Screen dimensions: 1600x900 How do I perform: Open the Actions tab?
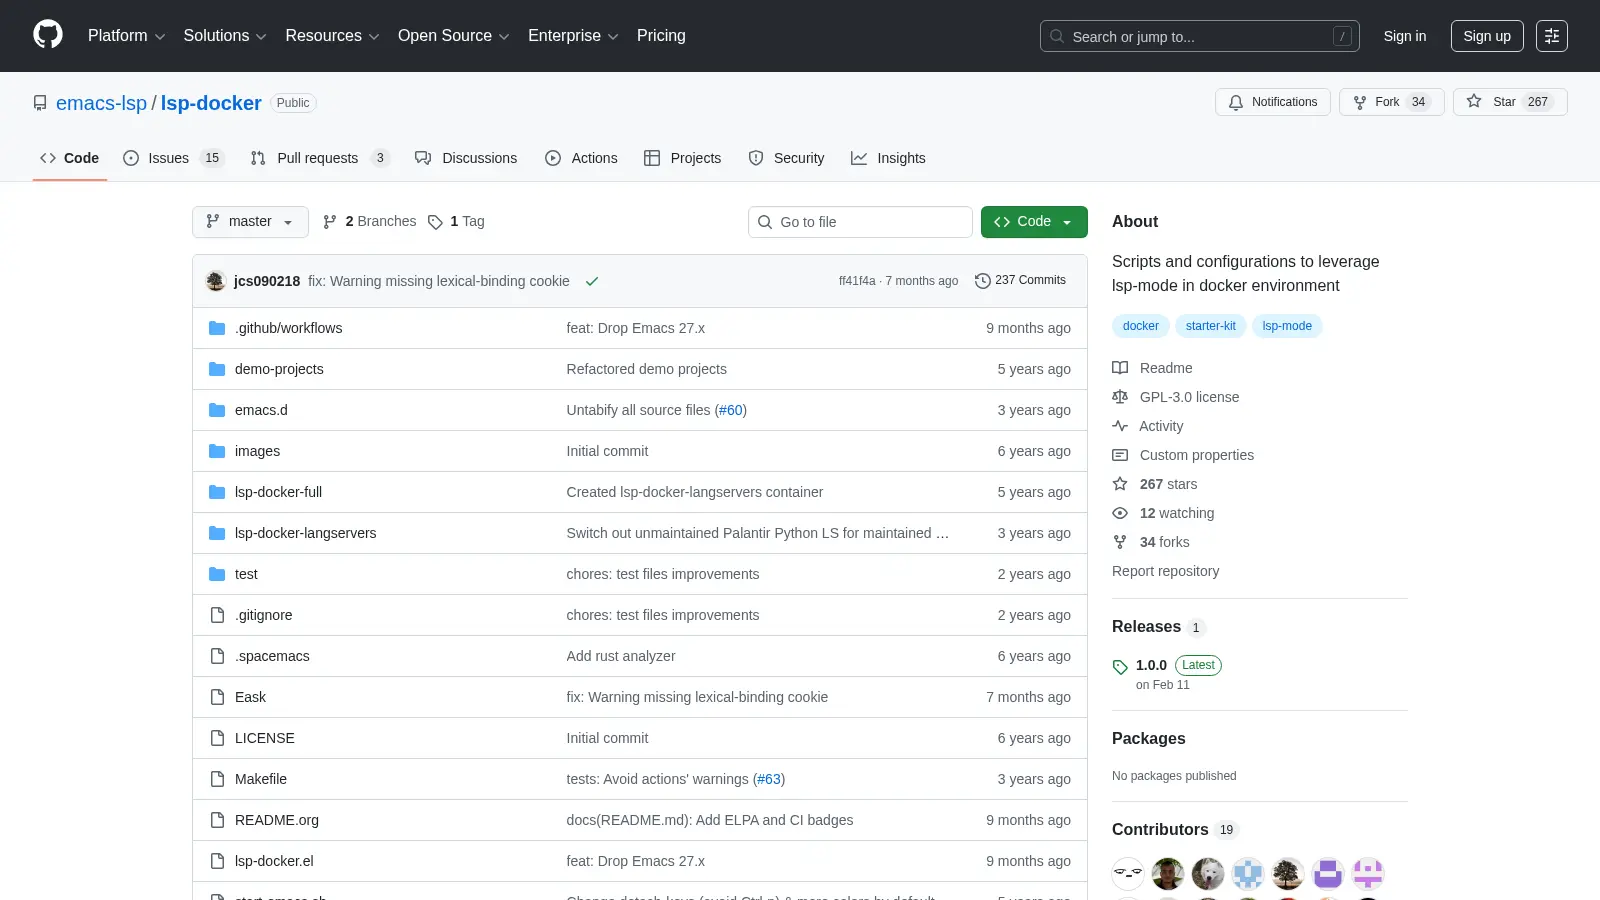(x=581, y=158)
